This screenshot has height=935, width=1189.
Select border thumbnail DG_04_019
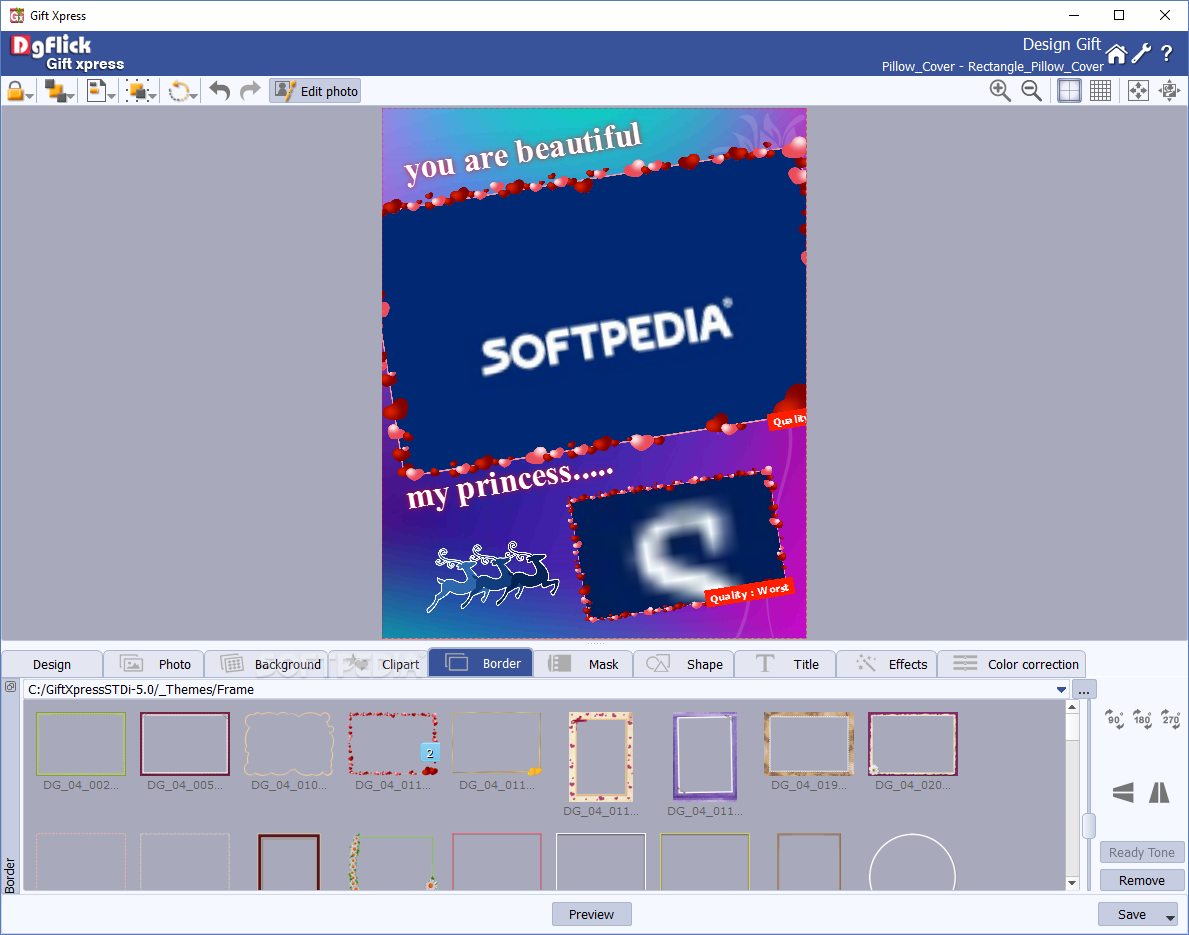coord(808,744)
